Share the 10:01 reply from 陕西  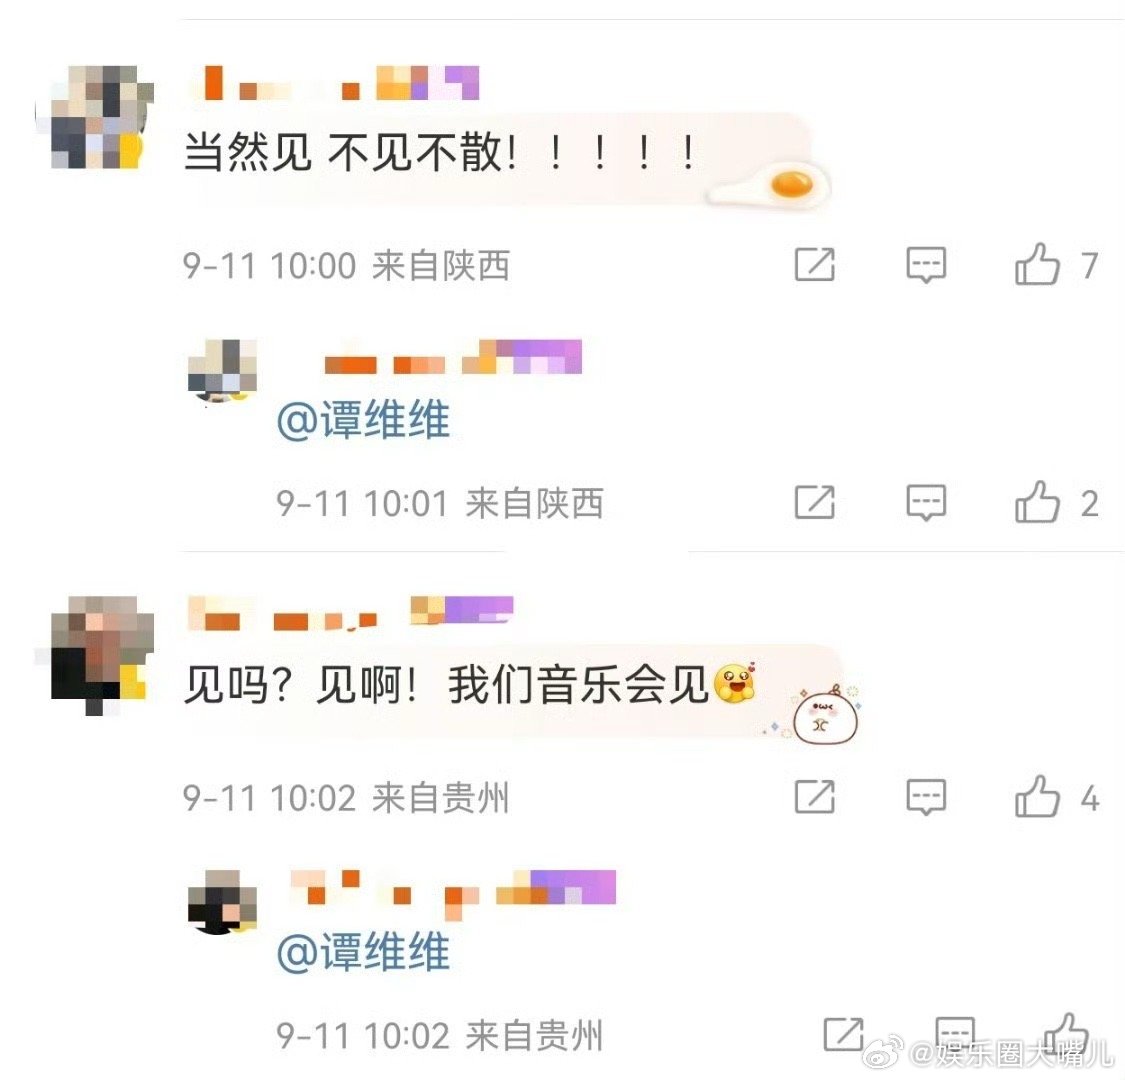(815, 501)
